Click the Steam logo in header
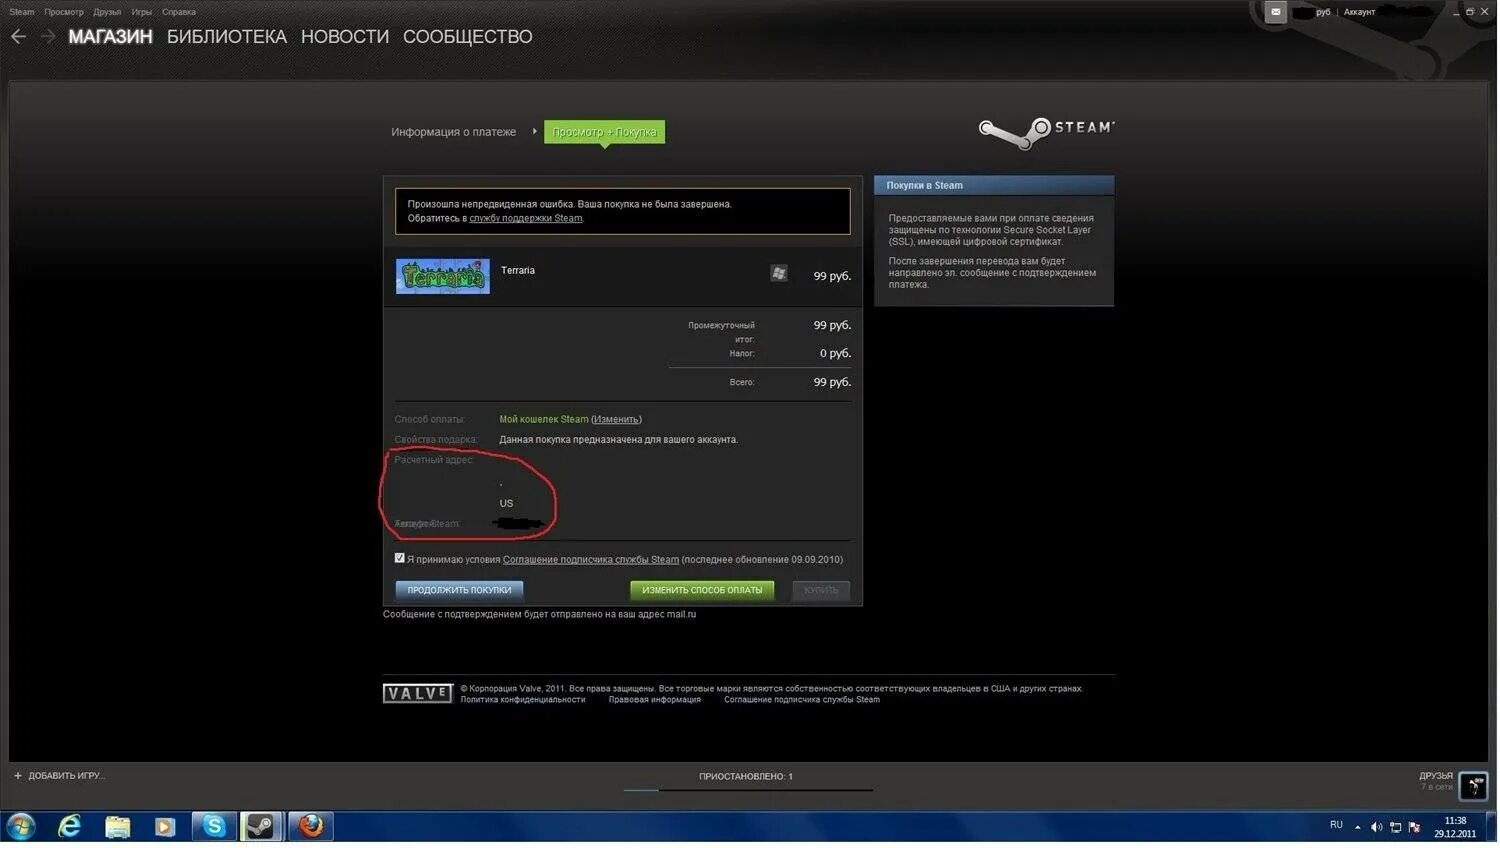This screenshot has width=1500, height=848. [x=1046, y=131]
